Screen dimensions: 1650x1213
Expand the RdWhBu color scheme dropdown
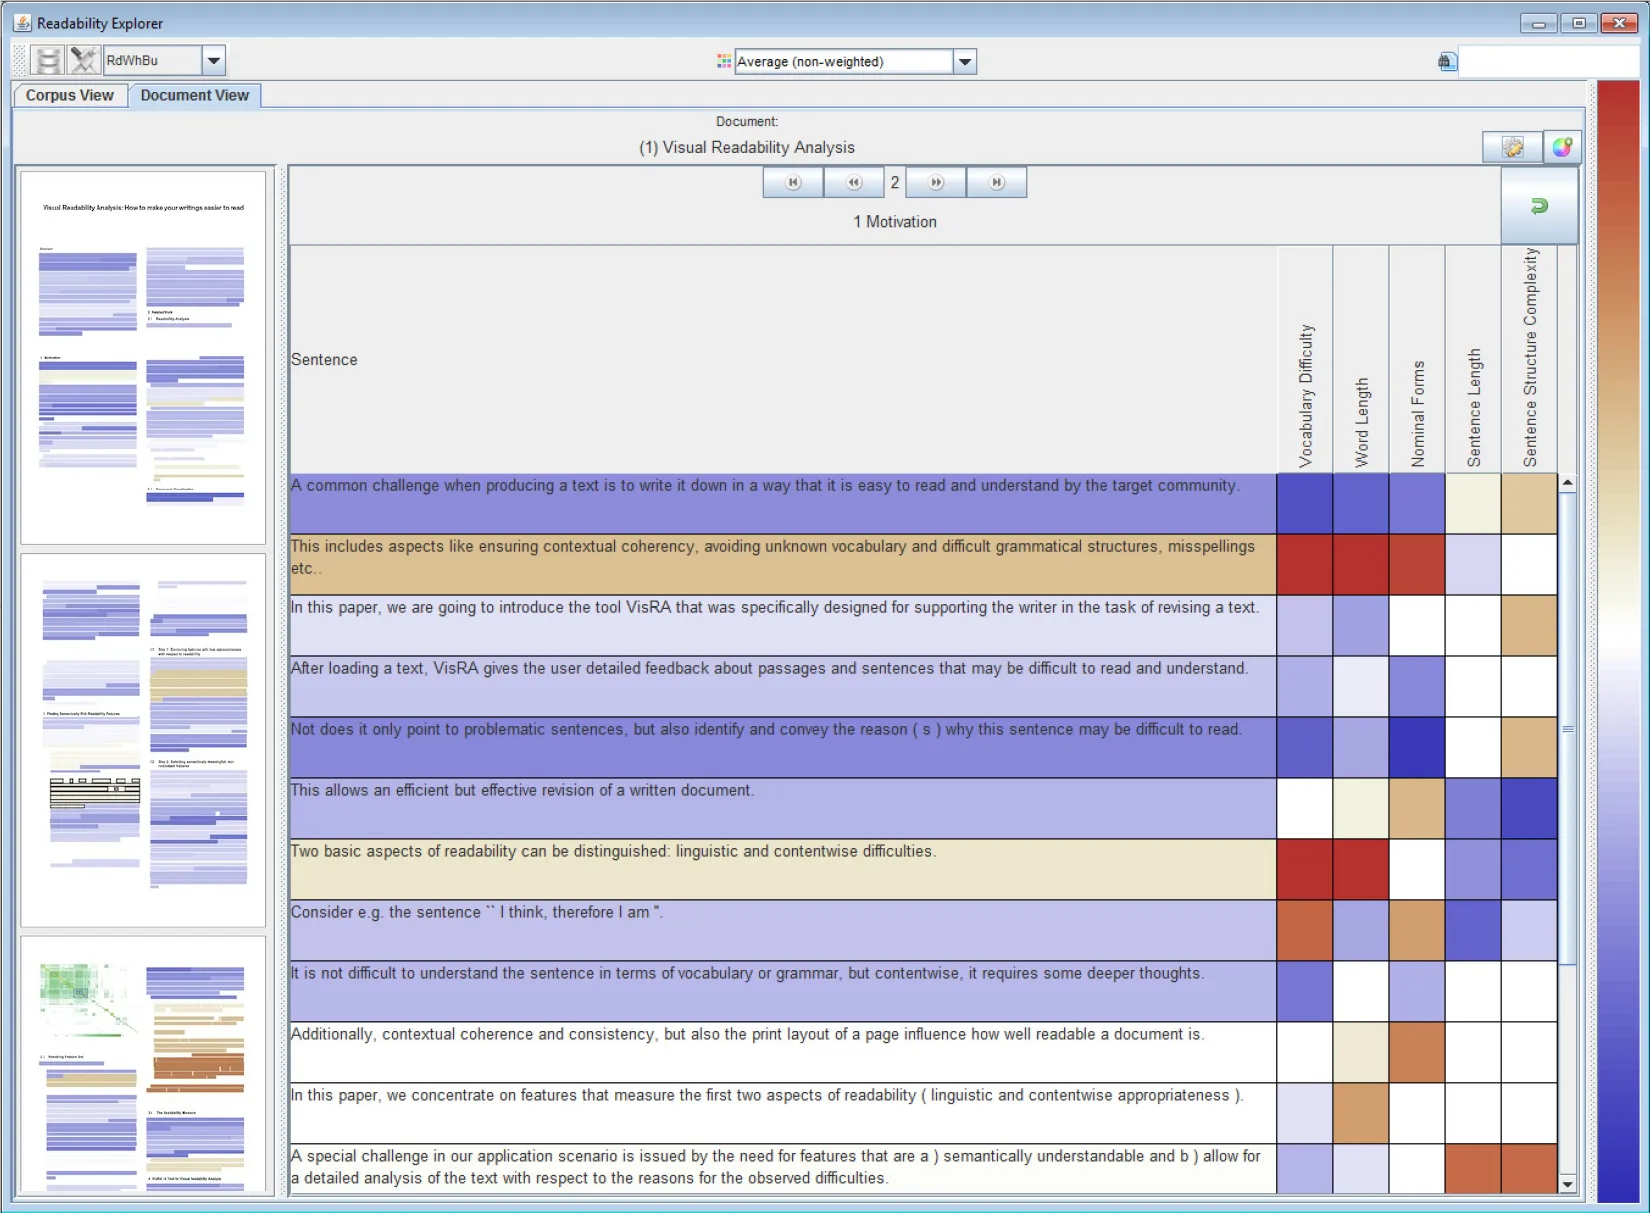click(213, 61)
